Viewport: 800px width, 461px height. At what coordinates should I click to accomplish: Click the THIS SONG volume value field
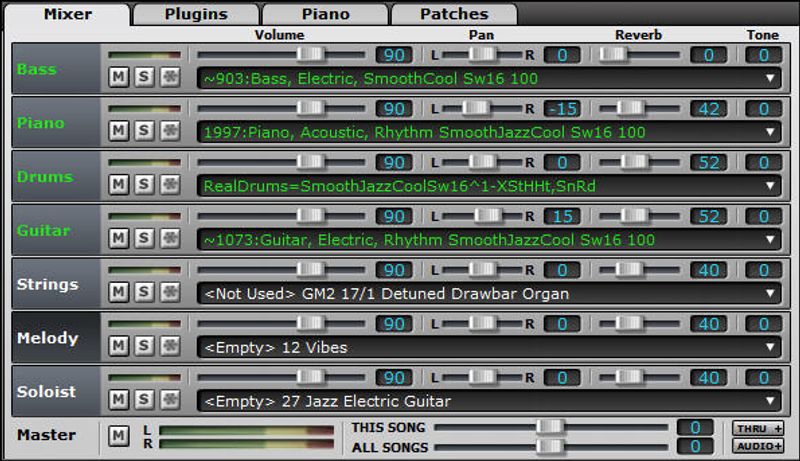pyautogui.click(x=695, y=427)
